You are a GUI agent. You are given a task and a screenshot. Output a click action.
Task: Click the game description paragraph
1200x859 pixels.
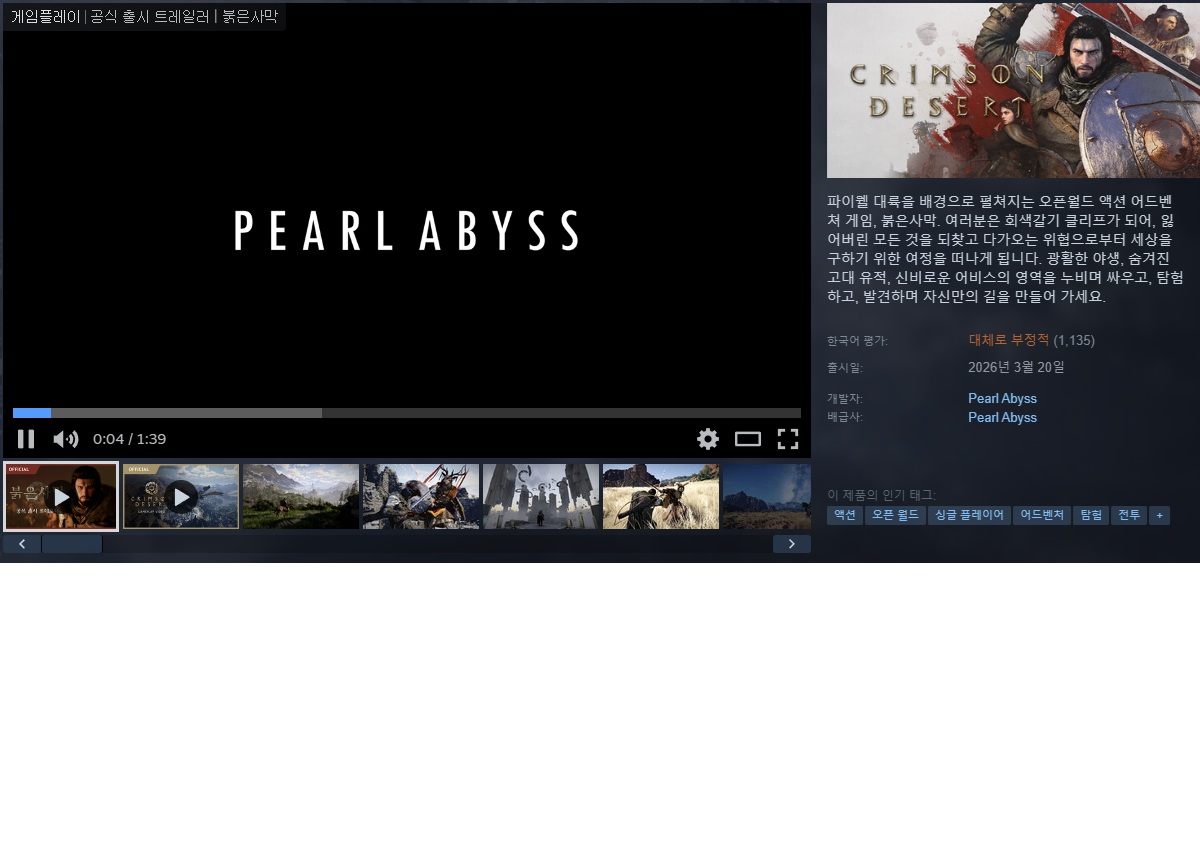point(1005,249)
